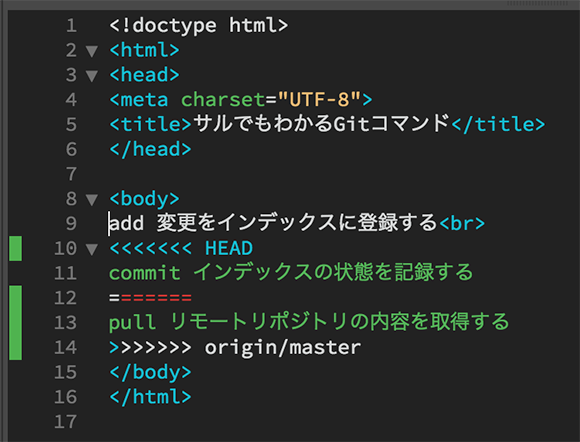Click the closing </body> tag
This screenshot has width=580, height=442.
click(x=150, y=372)
